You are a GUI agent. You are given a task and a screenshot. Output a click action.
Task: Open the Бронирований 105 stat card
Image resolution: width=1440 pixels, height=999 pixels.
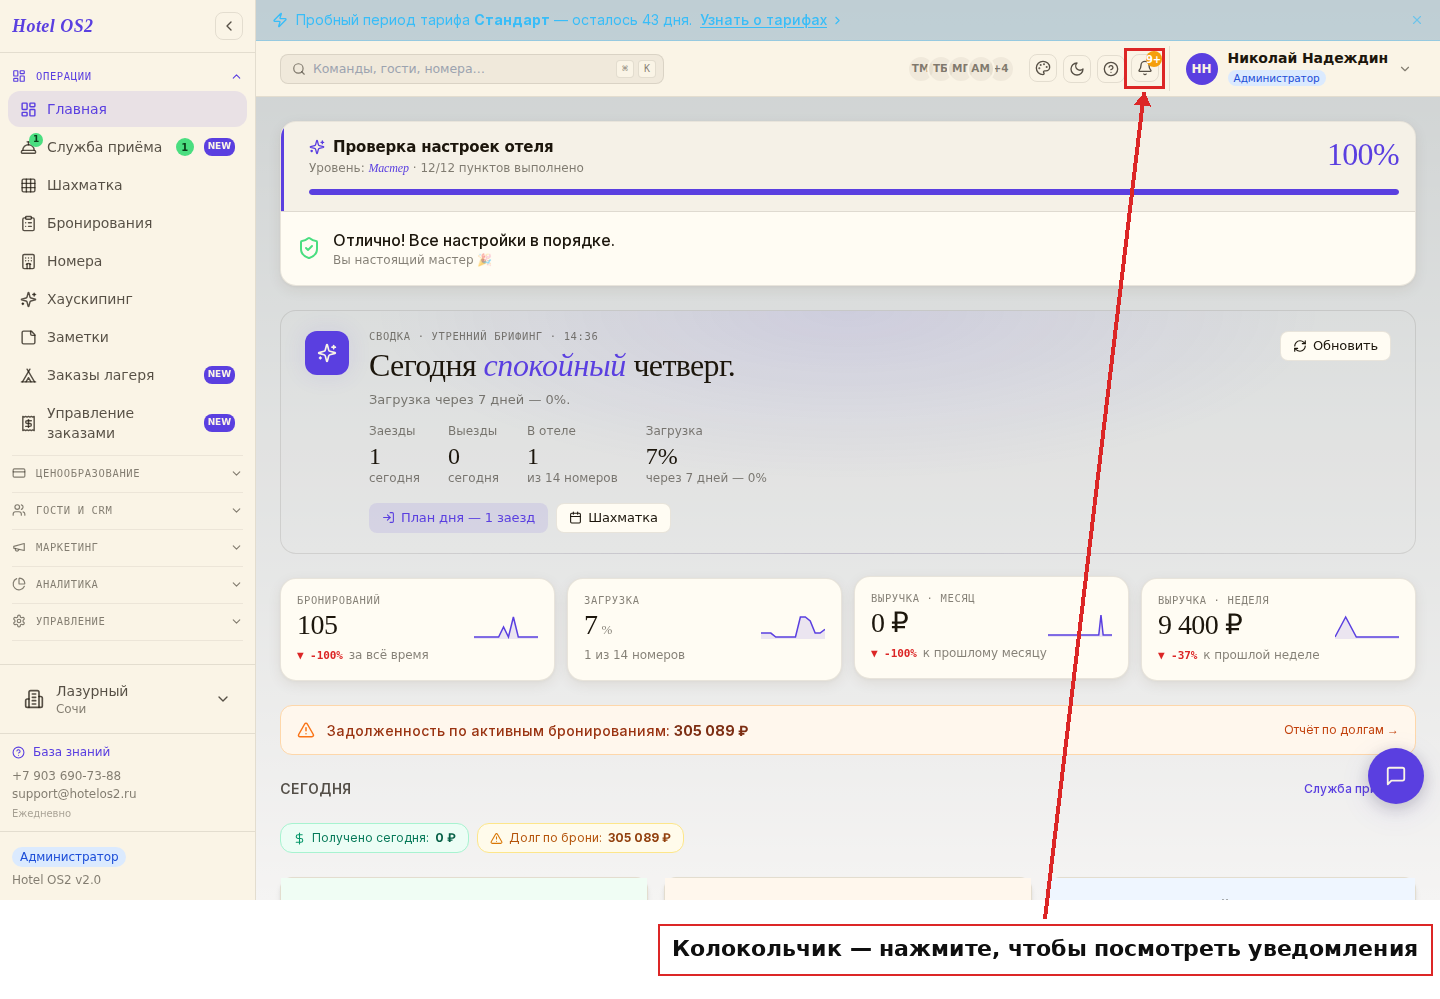[417, 630]
